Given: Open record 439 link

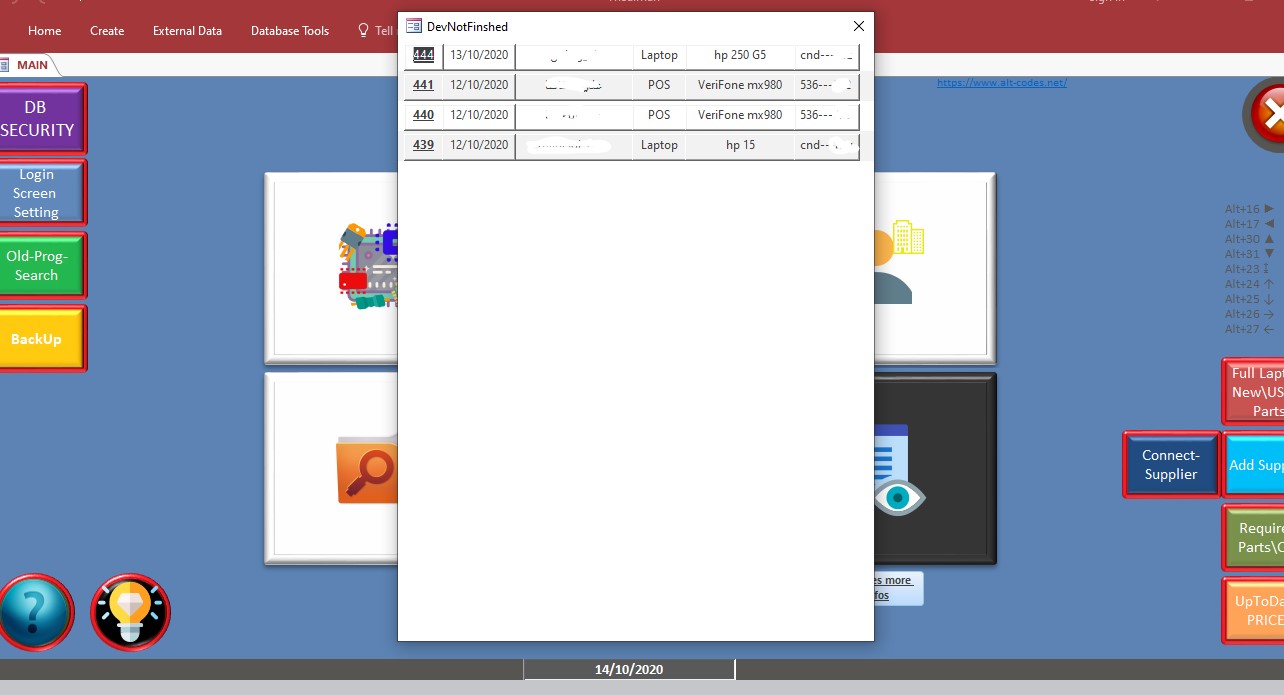Looking at the screenshot, I should coord(423,145).
